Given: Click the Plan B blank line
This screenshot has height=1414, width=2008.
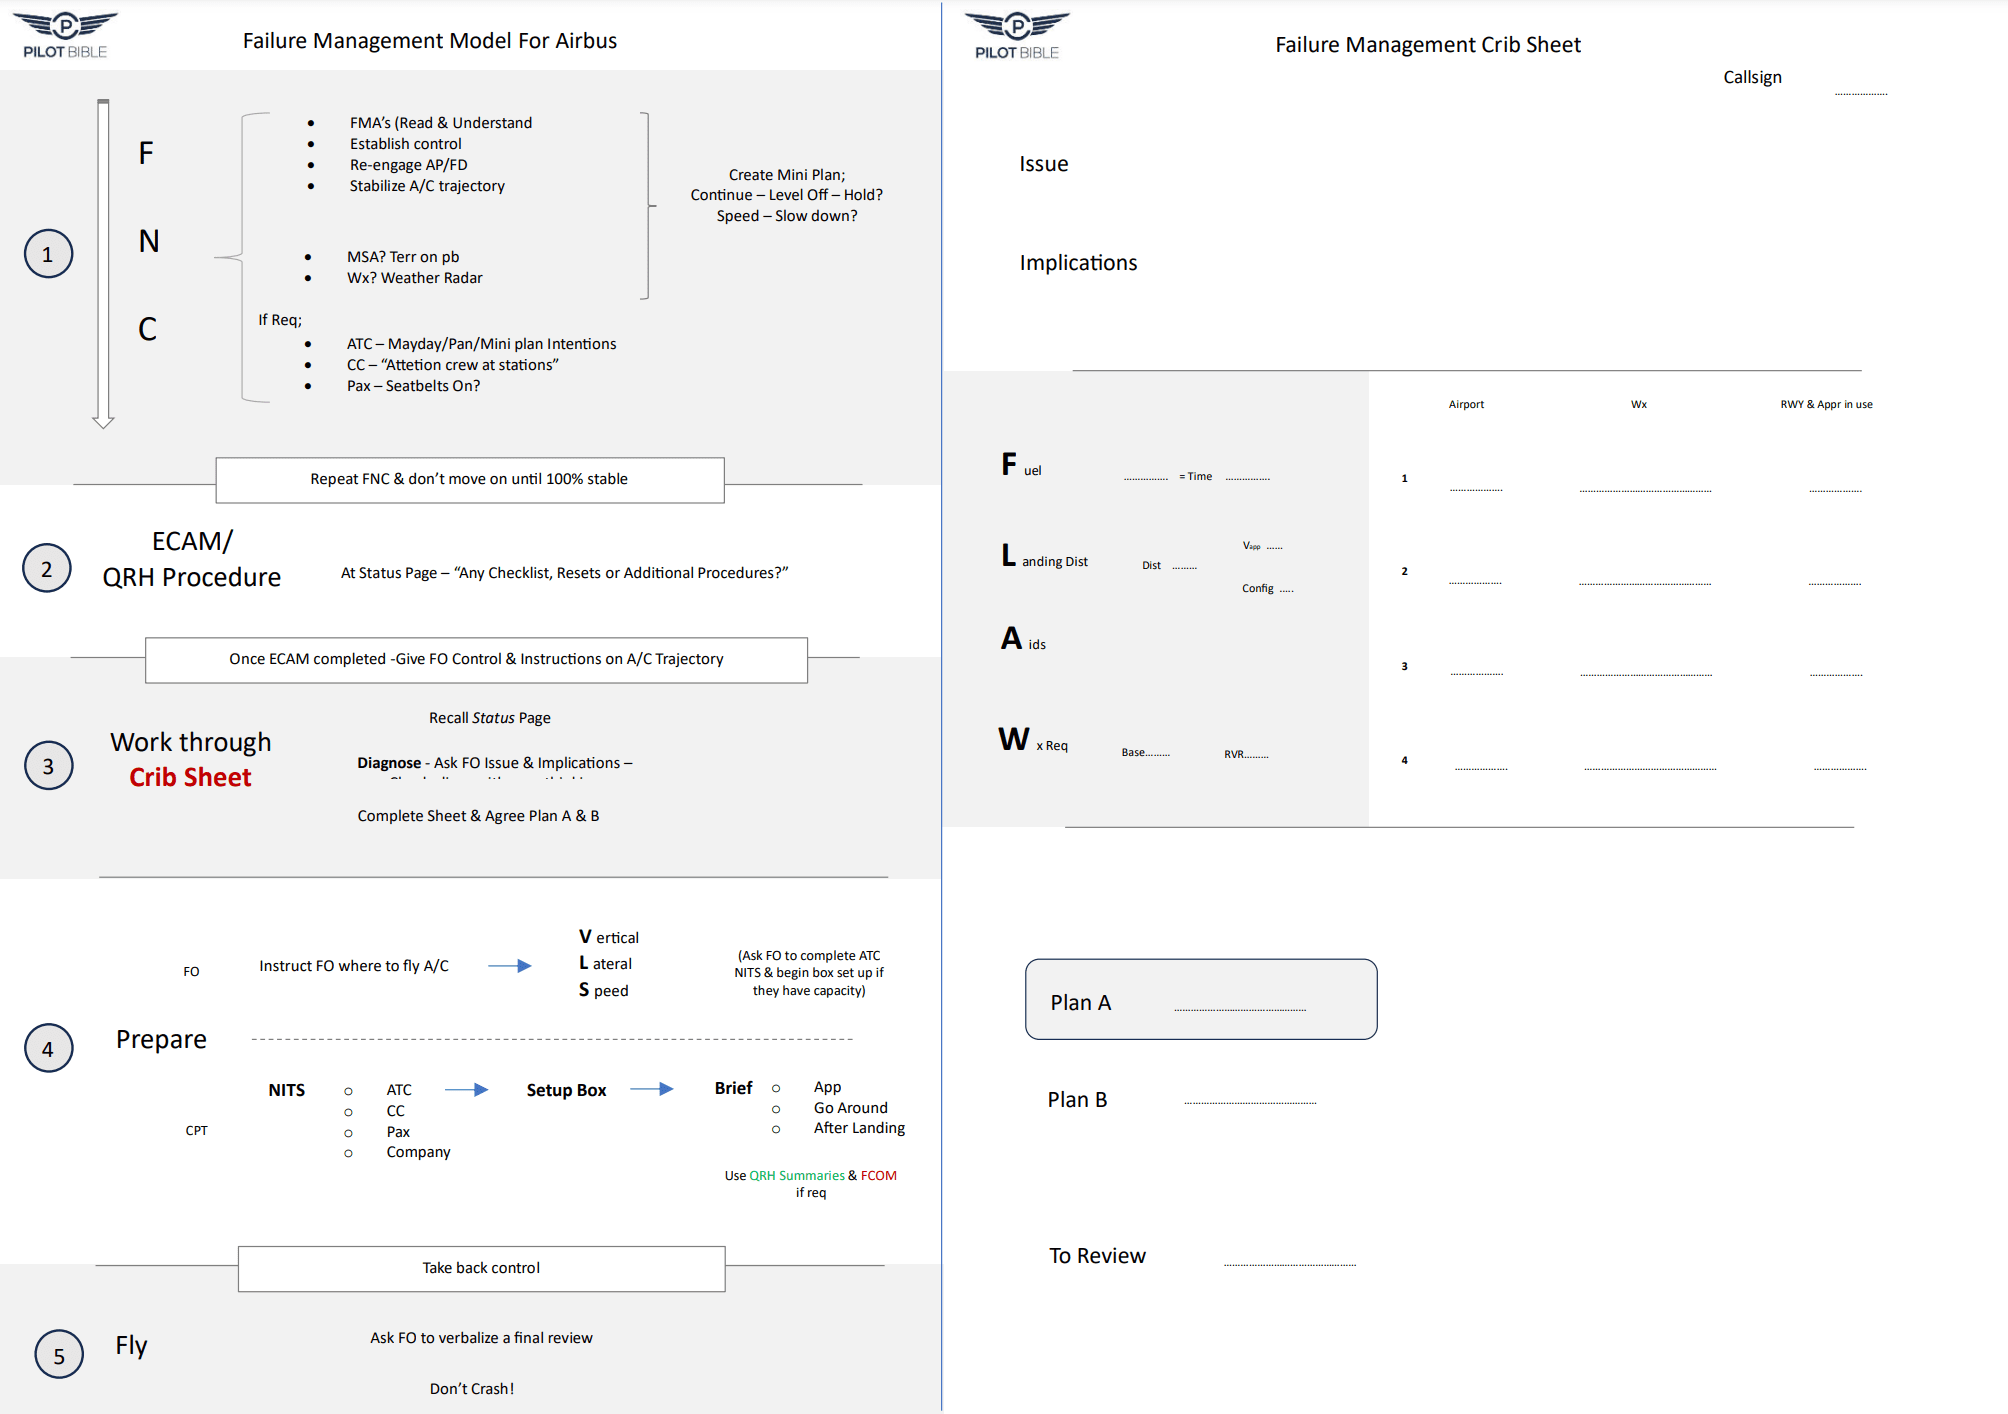Looking at the screenshot, I should [x=1250, y=1102].
